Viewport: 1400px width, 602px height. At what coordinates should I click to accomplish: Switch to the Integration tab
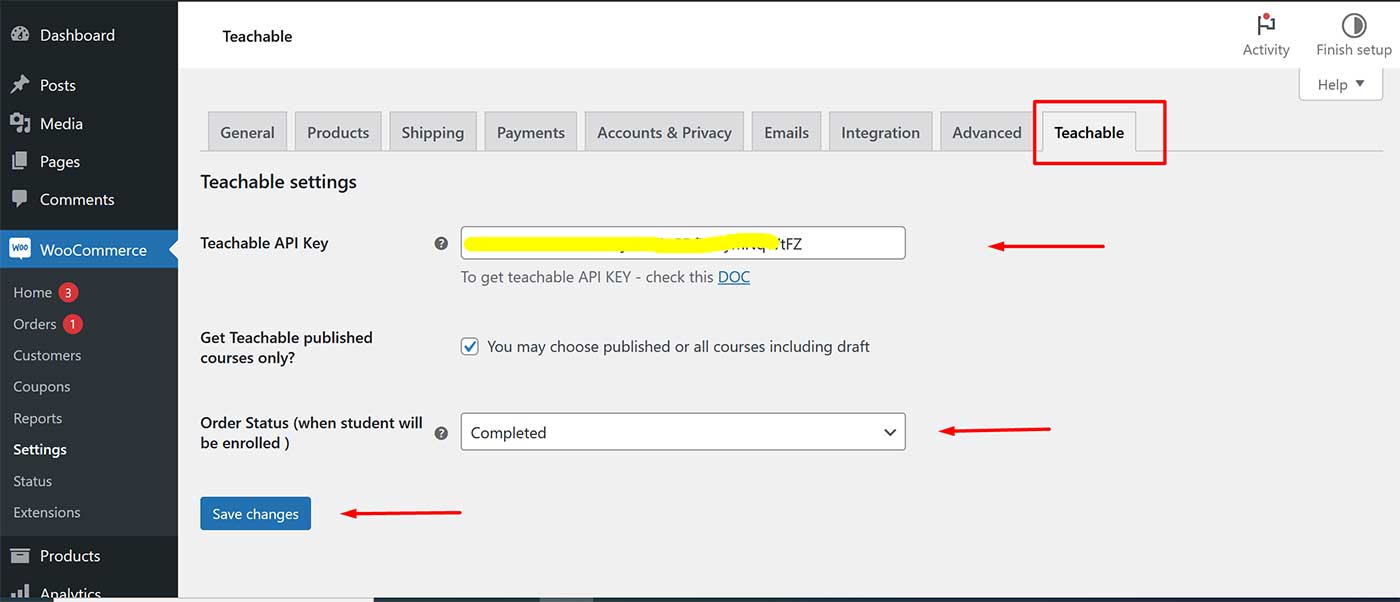point(880,132)
